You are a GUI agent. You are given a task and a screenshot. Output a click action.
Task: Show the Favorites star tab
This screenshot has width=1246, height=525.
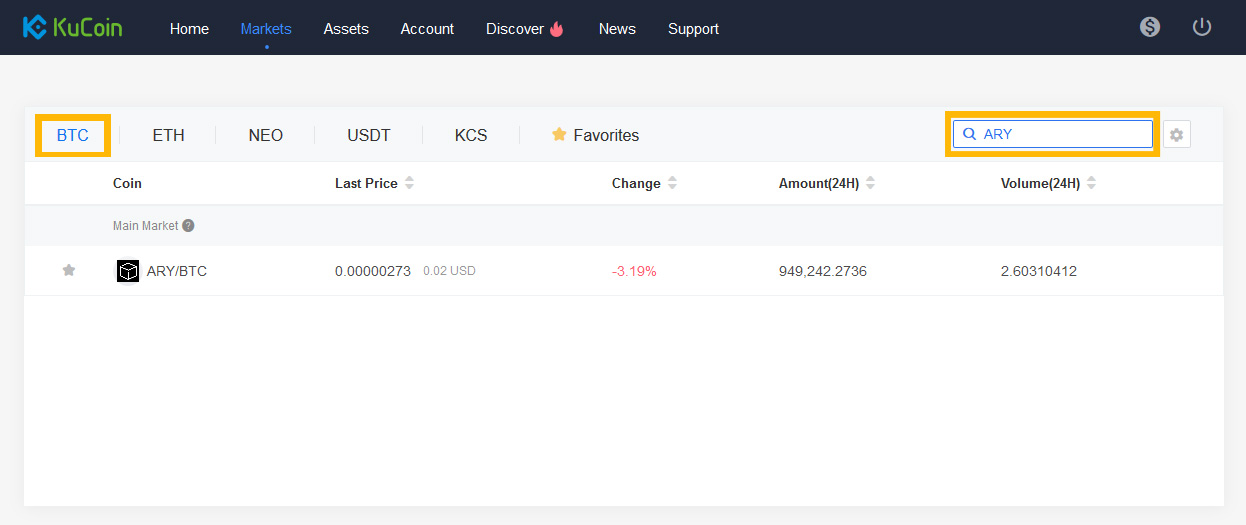pos(595,135)
